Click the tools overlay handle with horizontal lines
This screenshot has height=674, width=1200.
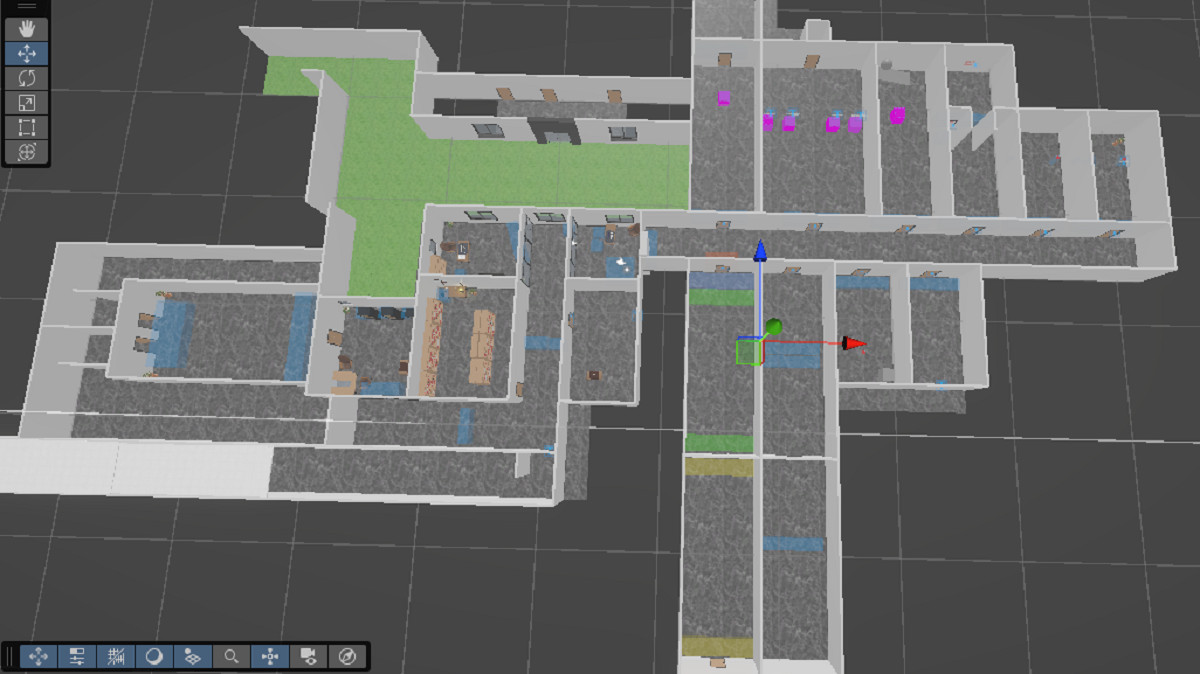[x=27, y=7]
